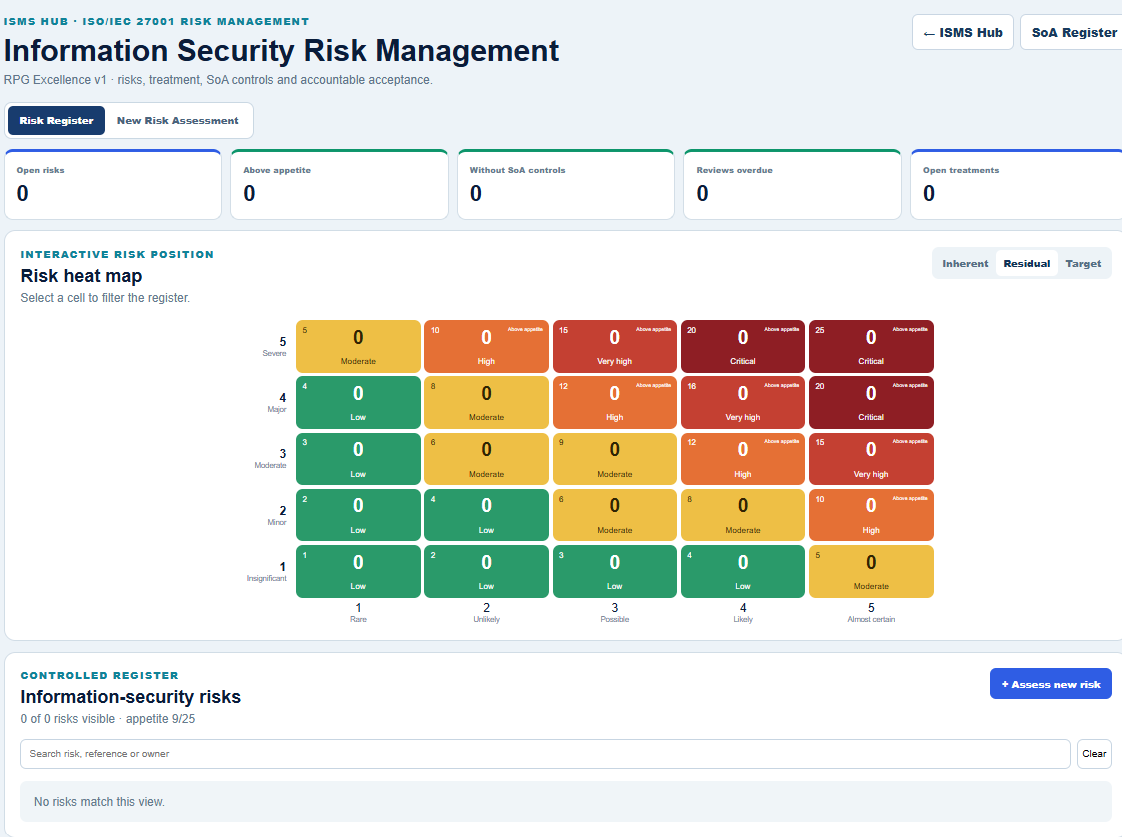Select heat map cell Major impact, Almost certain (20)
1122x837 pixels.
pyautogui.click(x=871, y=403)
